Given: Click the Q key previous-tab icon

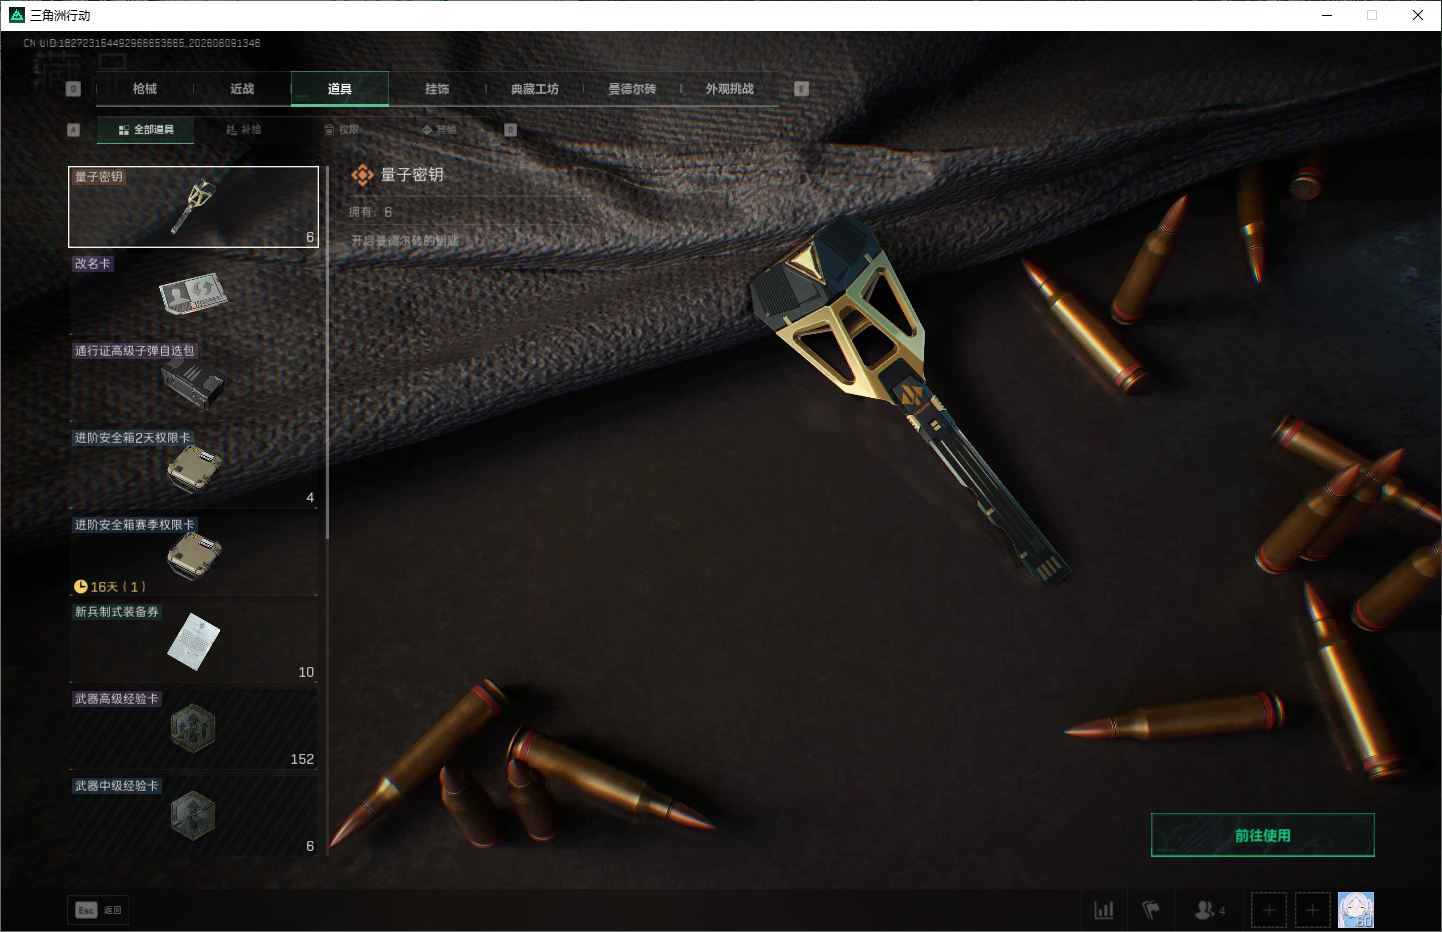Looking at the screenshot, I should click(x=73, y=89).
